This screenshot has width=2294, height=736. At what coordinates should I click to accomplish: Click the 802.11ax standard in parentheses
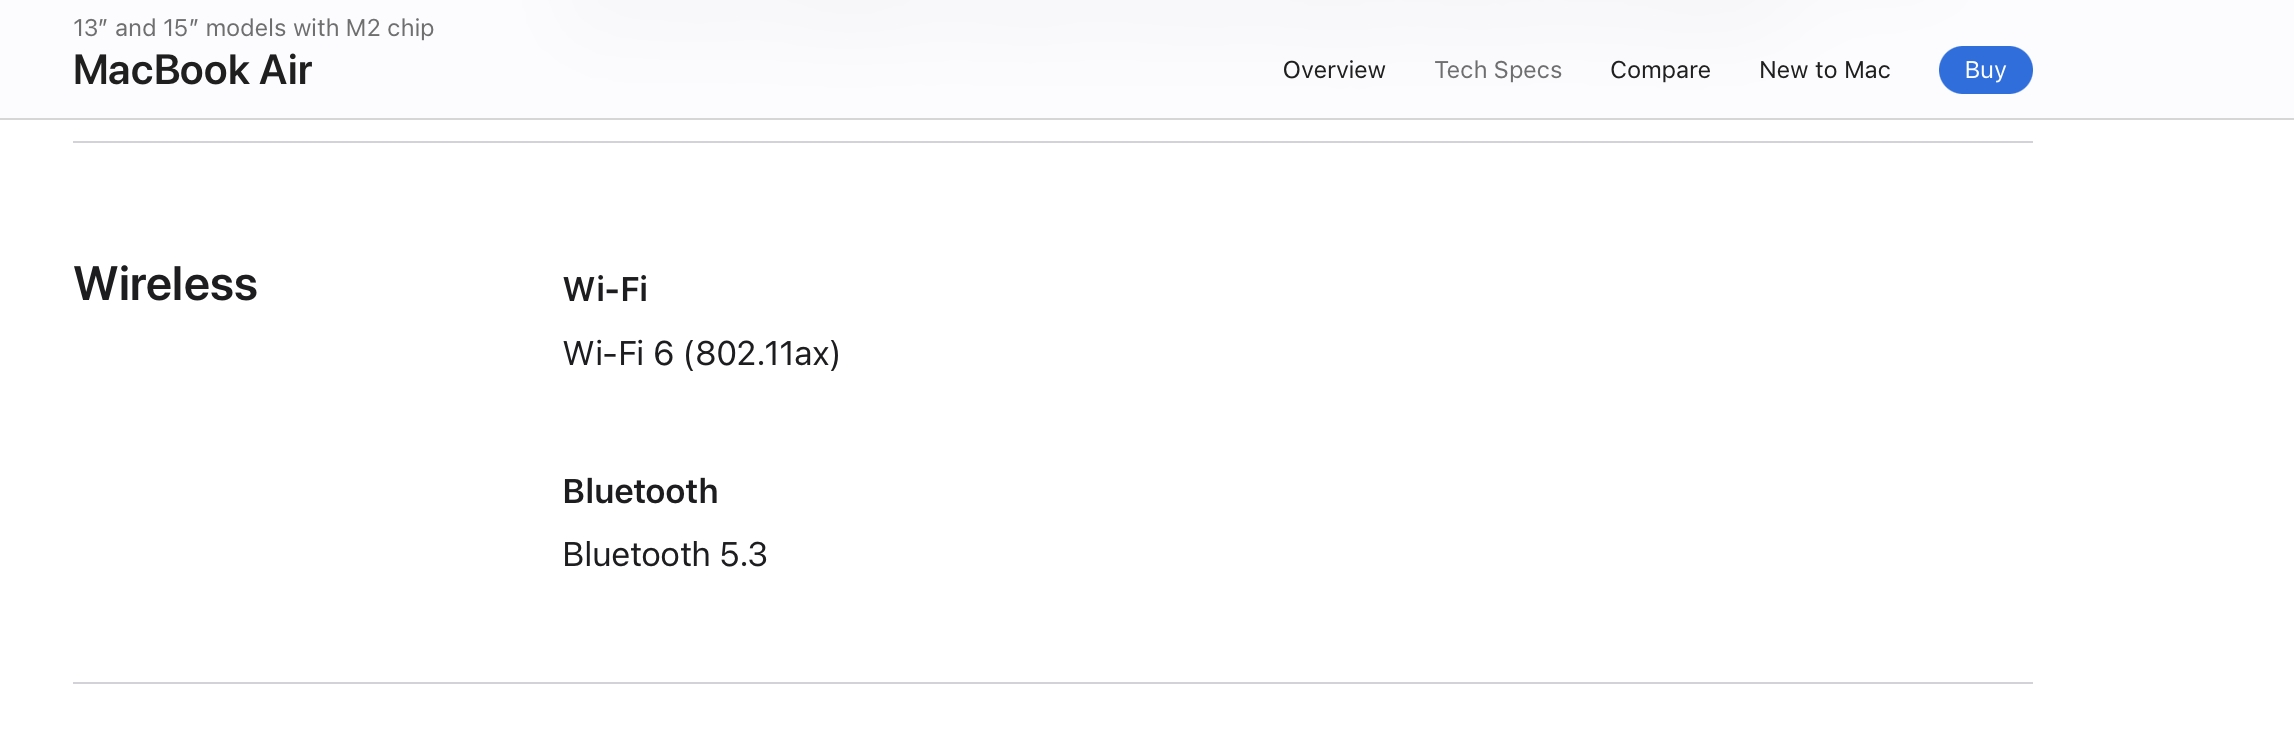click(x=762, y=353)
